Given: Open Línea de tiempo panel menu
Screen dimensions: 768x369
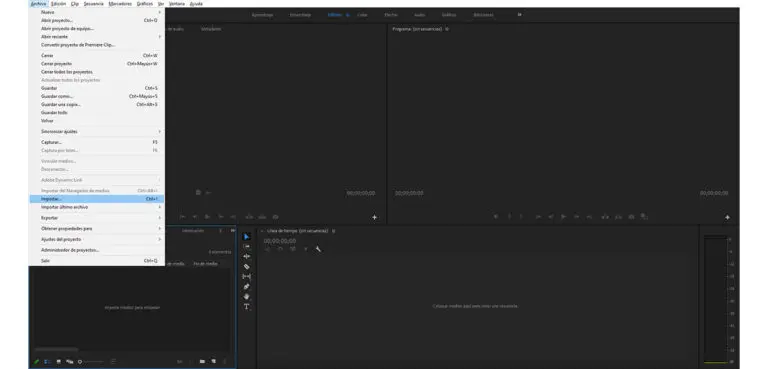Looking at the screenshot, I should (334, 231).
